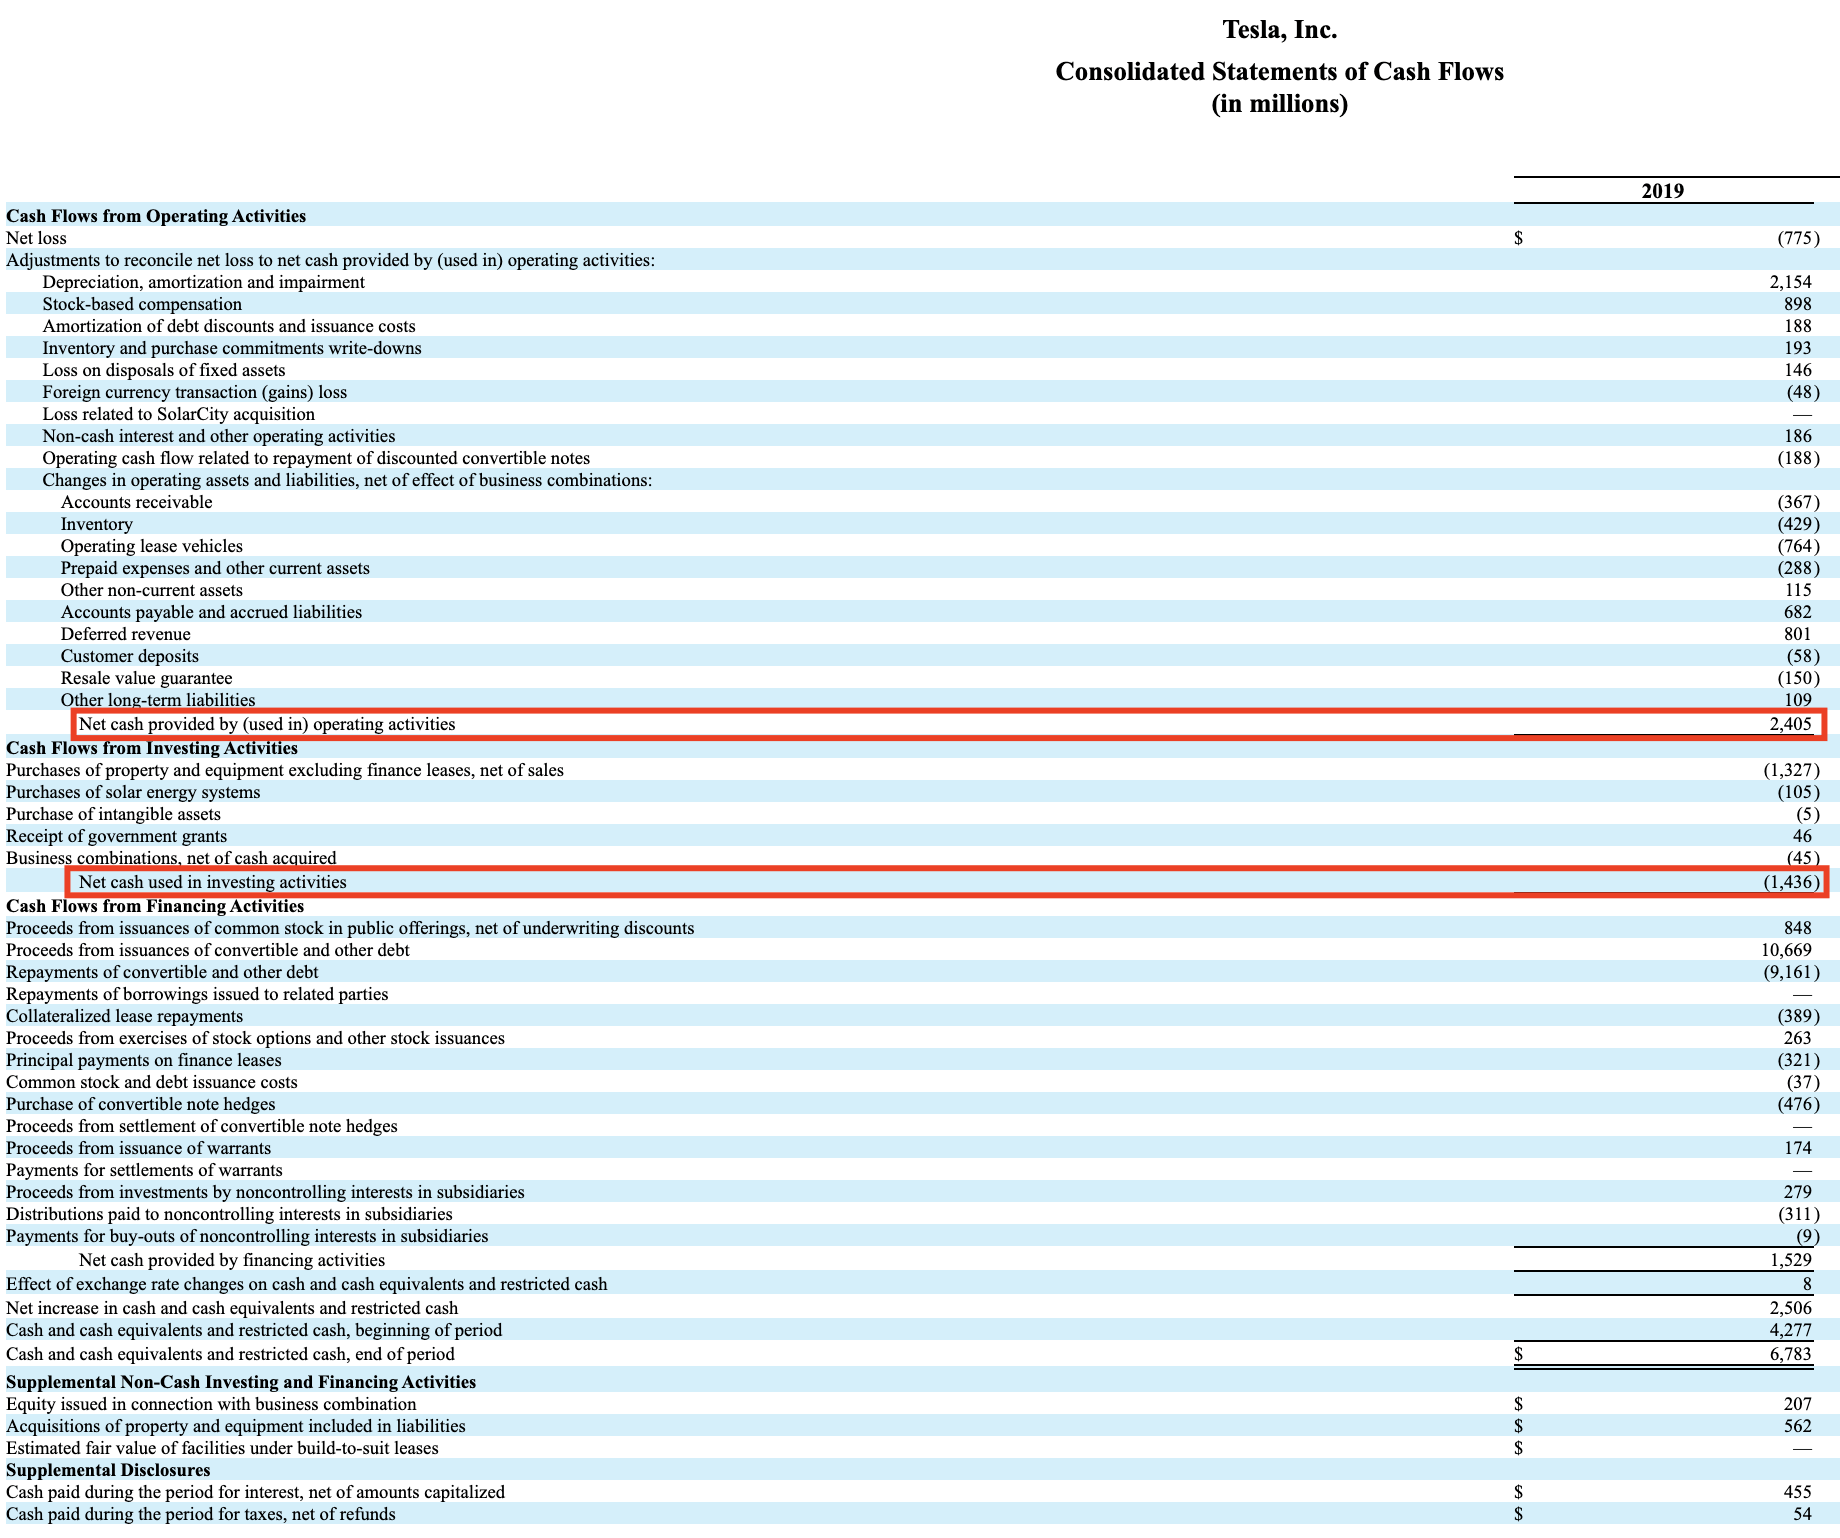Viewport: 1840px width, 1538px height.
Task: Click 'Purchases of solar energy systems' label
Action: (x=133, y=792)
